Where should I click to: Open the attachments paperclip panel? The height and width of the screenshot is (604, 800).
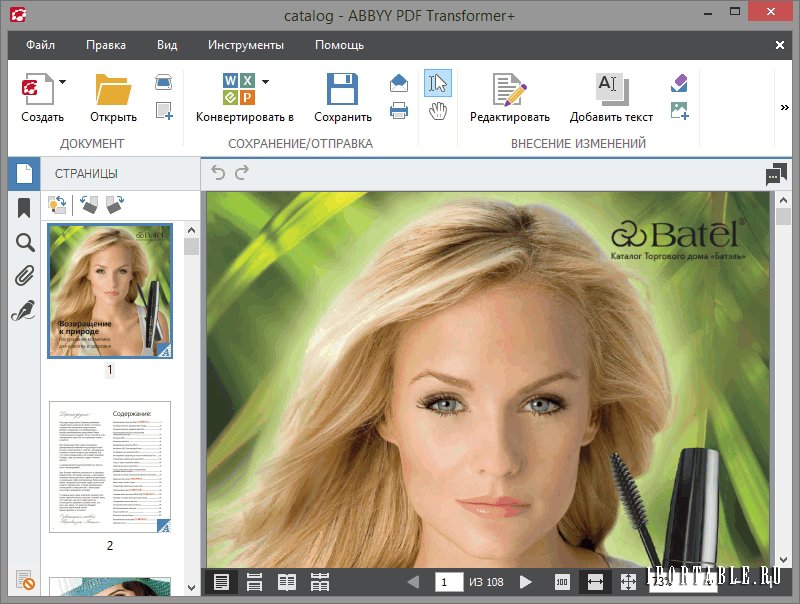tap(24, 277)
